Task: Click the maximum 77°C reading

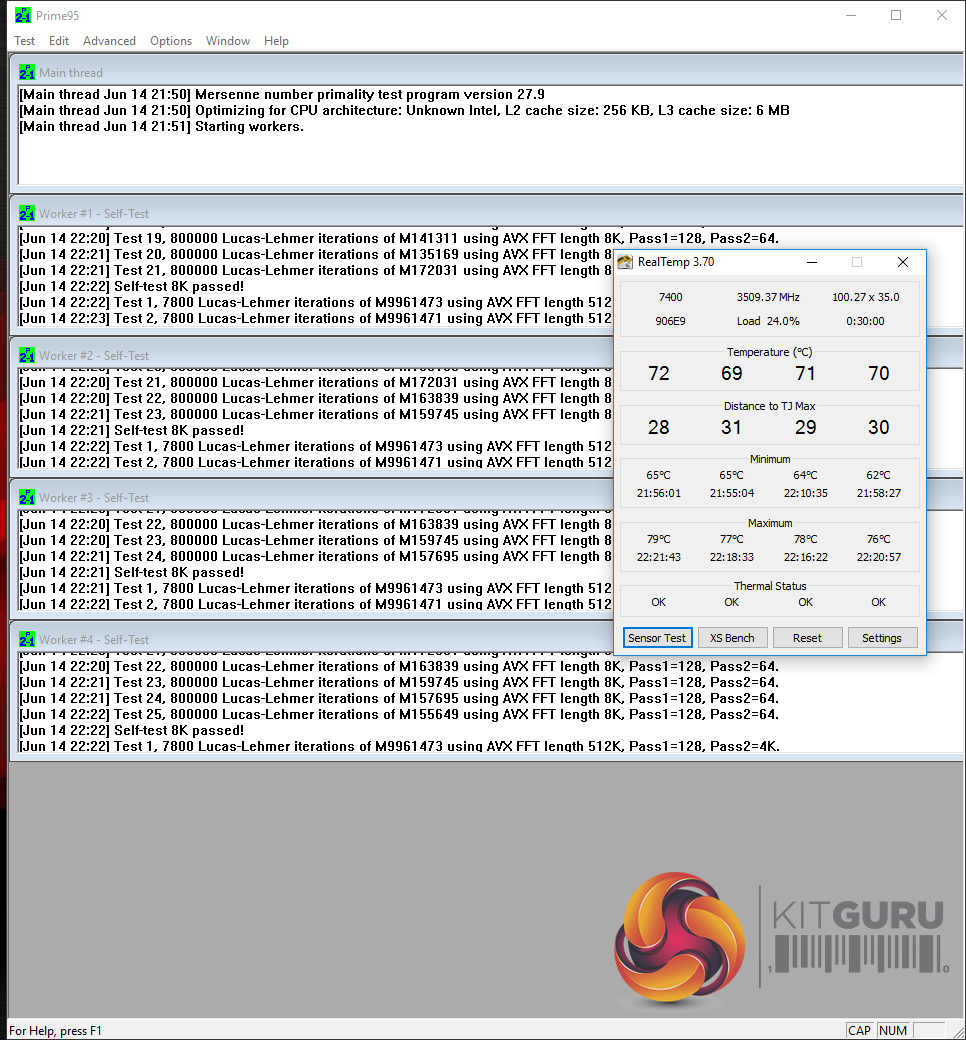Action: pos(732,539)
